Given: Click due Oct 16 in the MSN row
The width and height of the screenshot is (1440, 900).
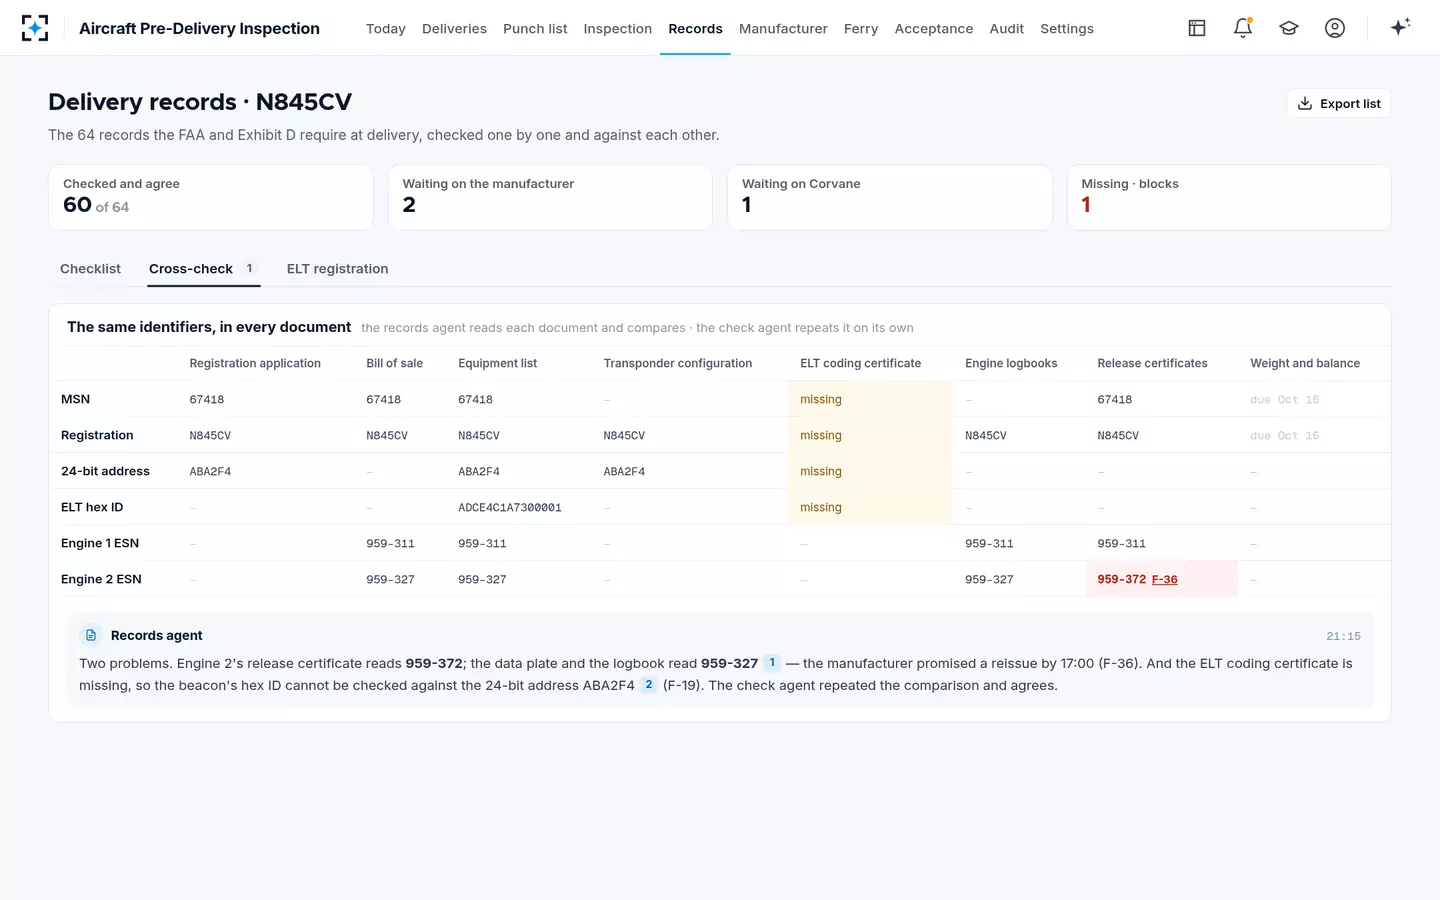Looking at the screenshot, I should (x=1284, y=399).
